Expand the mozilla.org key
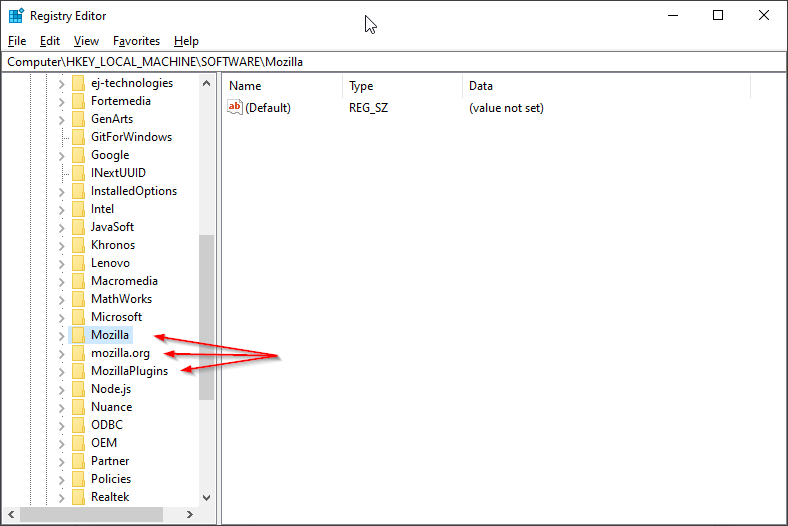The width and height of the screenshot is (788, 526). click(61, 354)
